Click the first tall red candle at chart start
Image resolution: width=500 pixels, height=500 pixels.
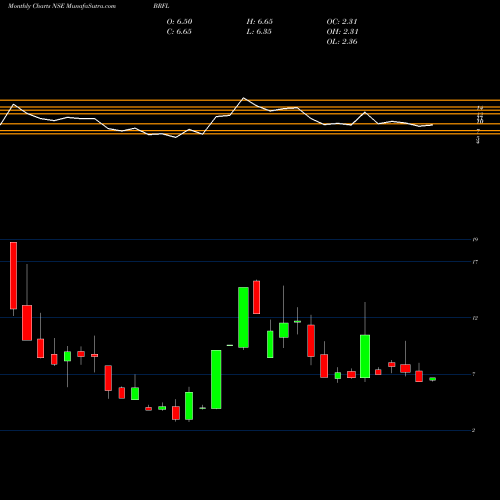tap(13, 276)
